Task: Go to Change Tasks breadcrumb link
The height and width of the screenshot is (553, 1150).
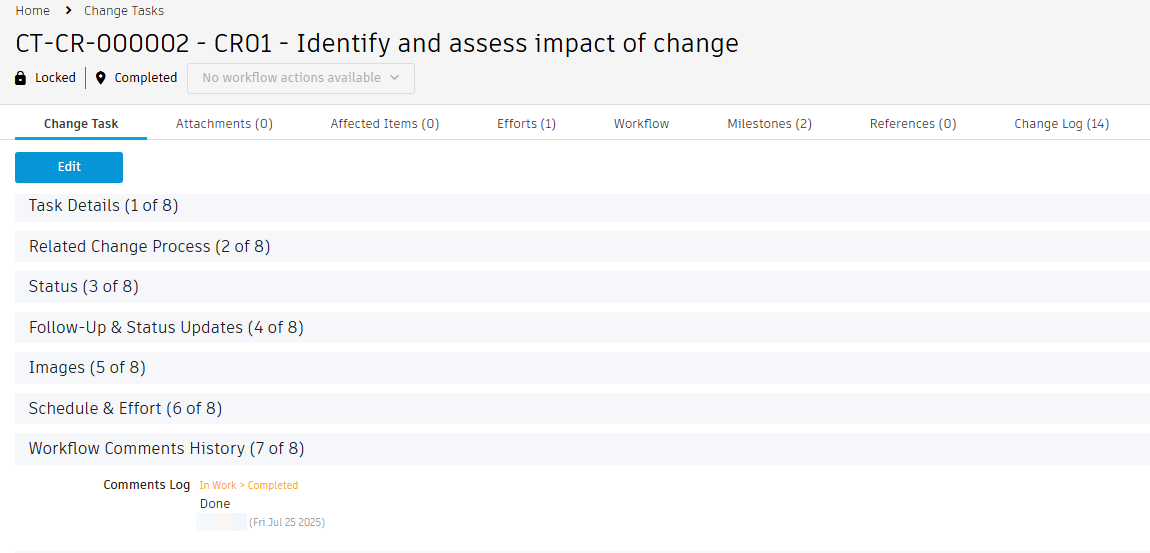Action: [x=124, y=11]
